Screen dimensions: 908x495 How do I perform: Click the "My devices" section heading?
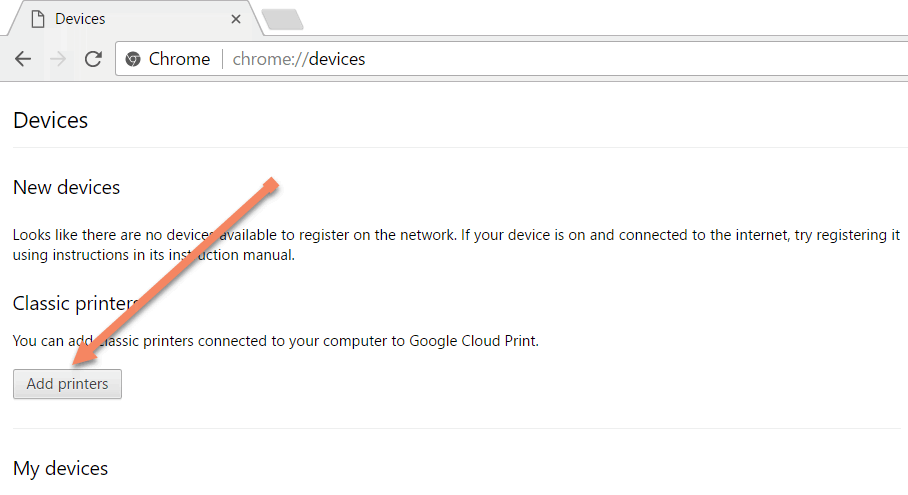point(61,468)
